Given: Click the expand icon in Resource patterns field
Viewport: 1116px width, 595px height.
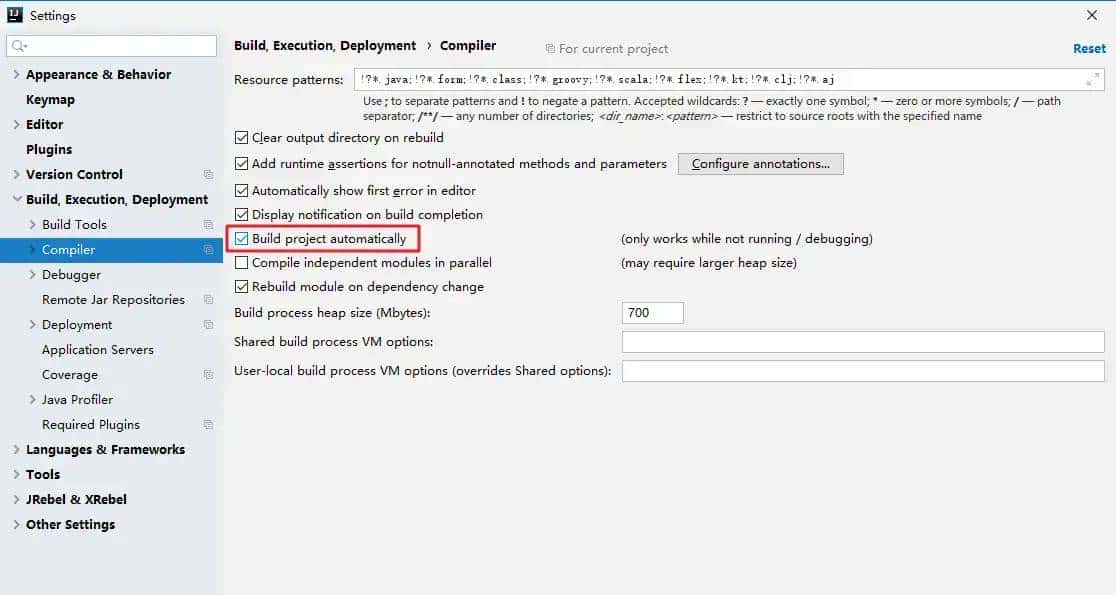Looking at the screenshot, I should click(x=1093, y=80).
